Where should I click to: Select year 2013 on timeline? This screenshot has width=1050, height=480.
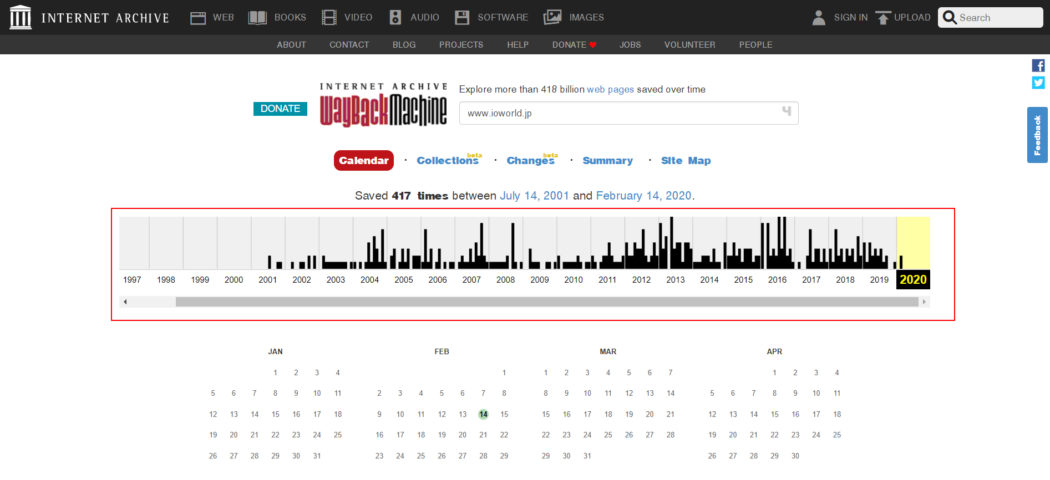pyautogui.click(x=675, y=280)
